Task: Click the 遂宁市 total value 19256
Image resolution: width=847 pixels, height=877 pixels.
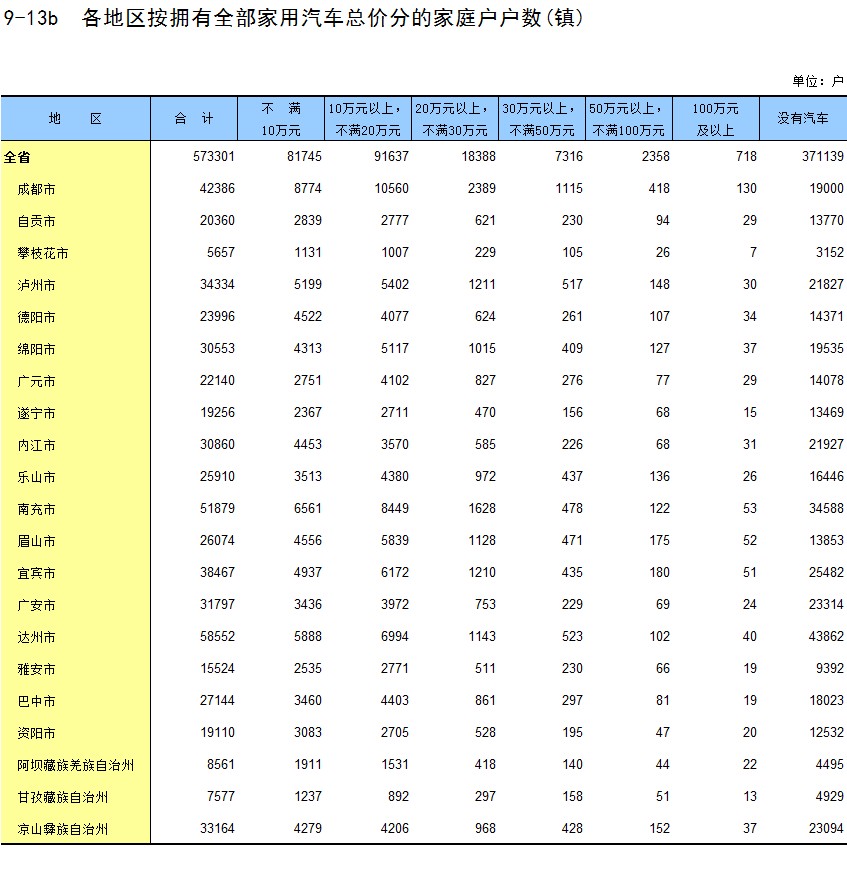Action: click(217, 412)
